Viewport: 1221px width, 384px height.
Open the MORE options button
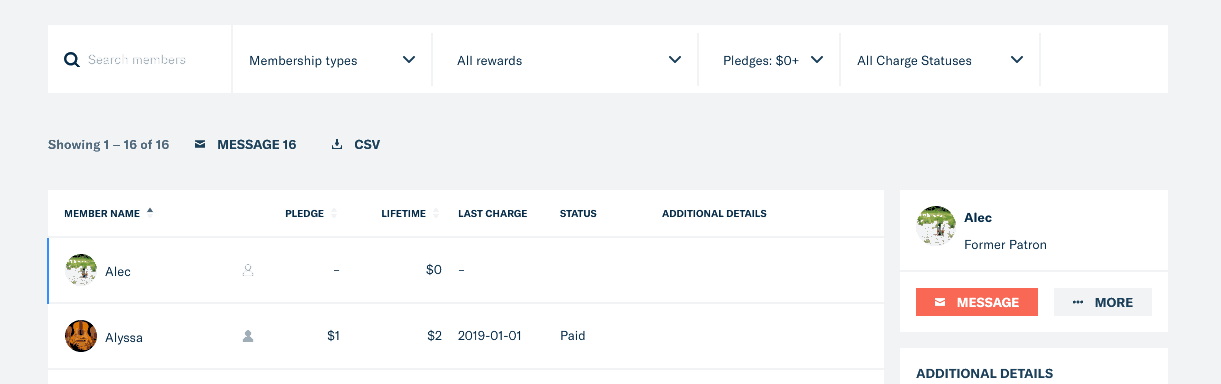coord(1103,302)
